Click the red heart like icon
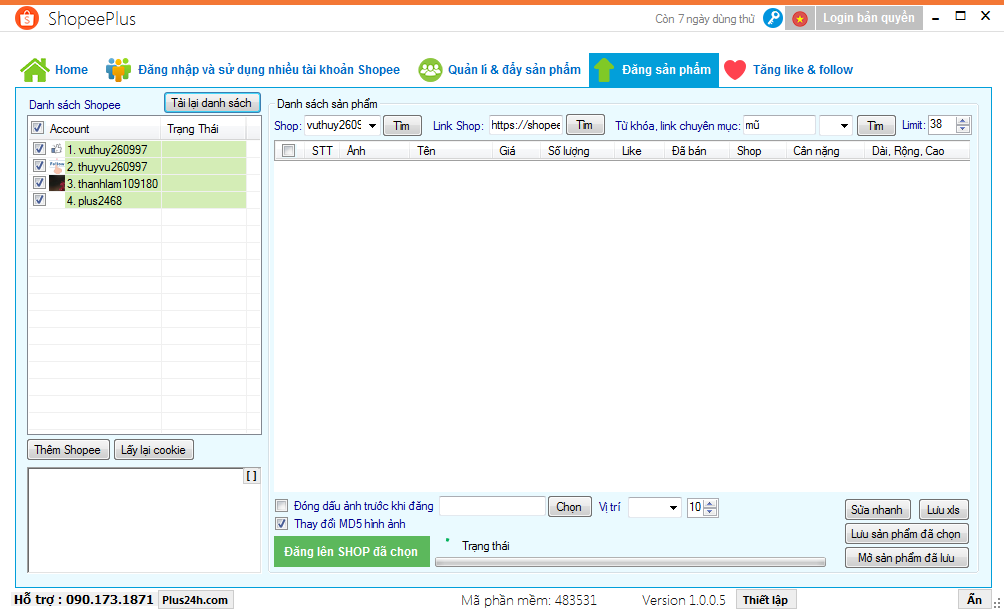Screen dimensions: 1004x610 [735, 70]
